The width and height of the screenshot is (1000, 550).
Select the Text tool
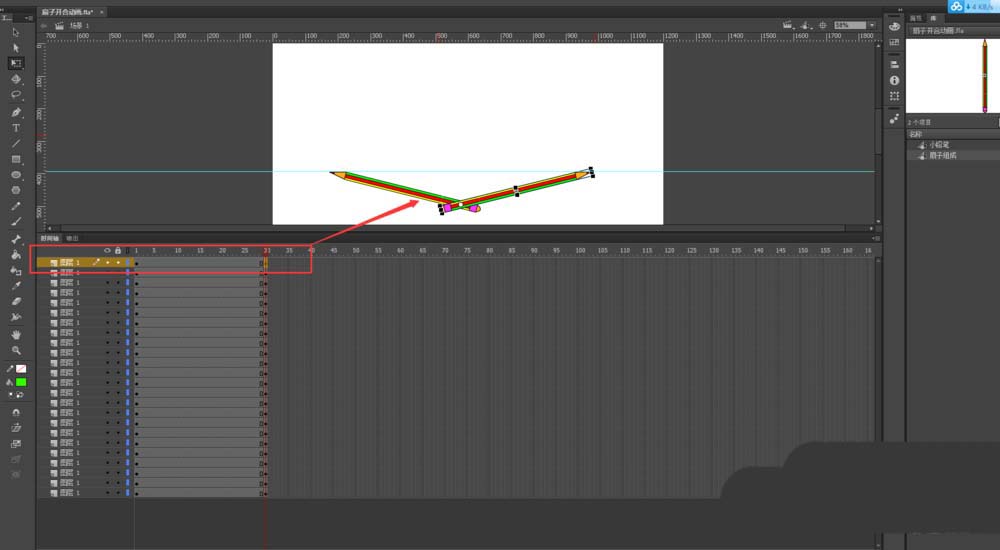[16, 128]
